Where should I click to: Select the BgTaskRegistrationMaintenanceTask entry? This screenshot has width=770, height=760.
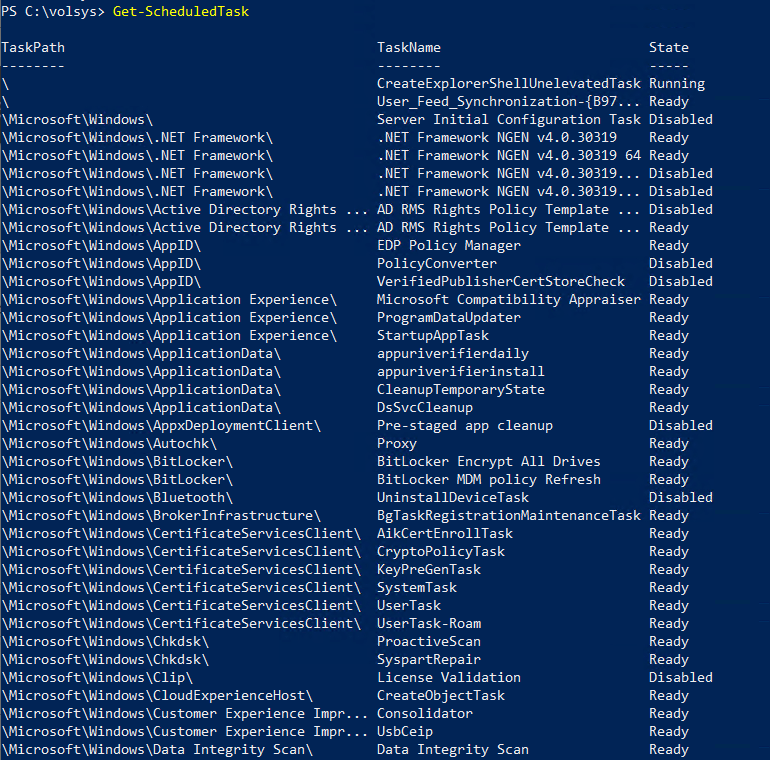point(508,515)
